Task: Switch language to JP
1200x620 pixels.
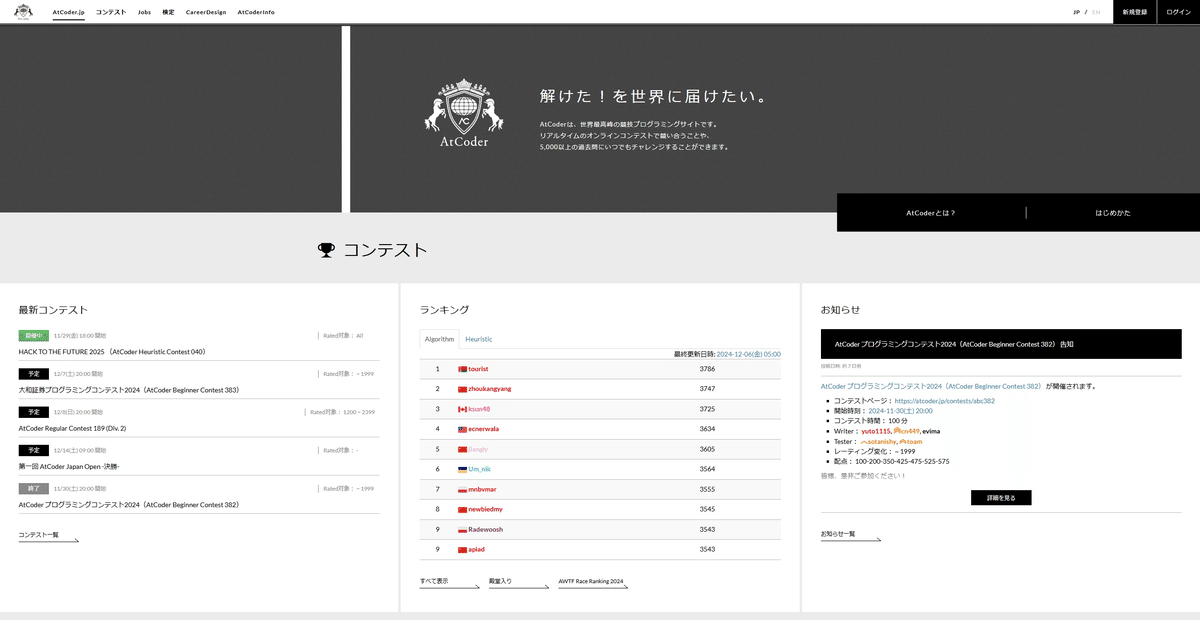Action: click(x=1077, y=12)
